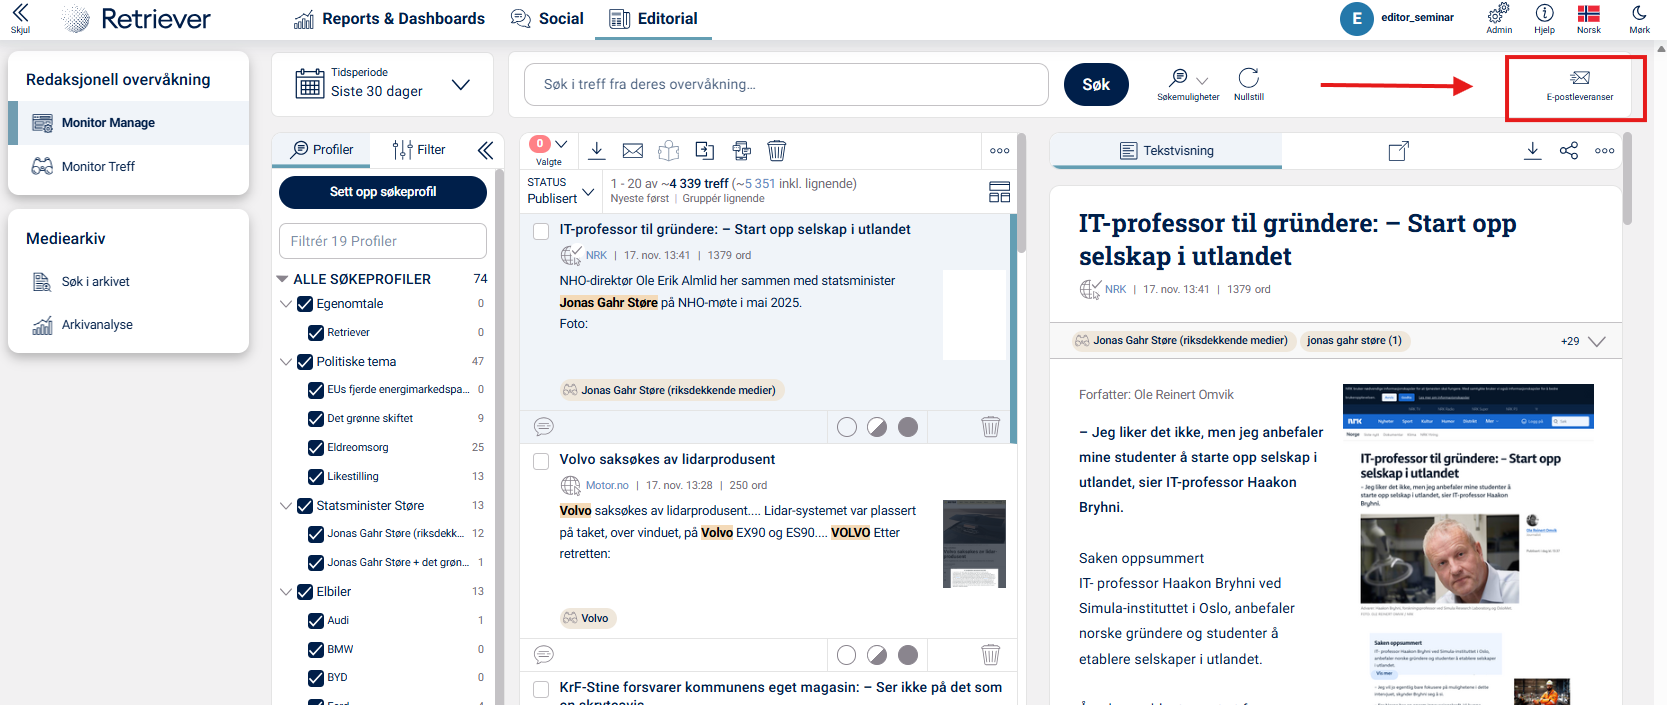Viewport: 1667px width, 705px height.
Task: Send selected hits by email envelope icon
Action: [x=633, y=150]
